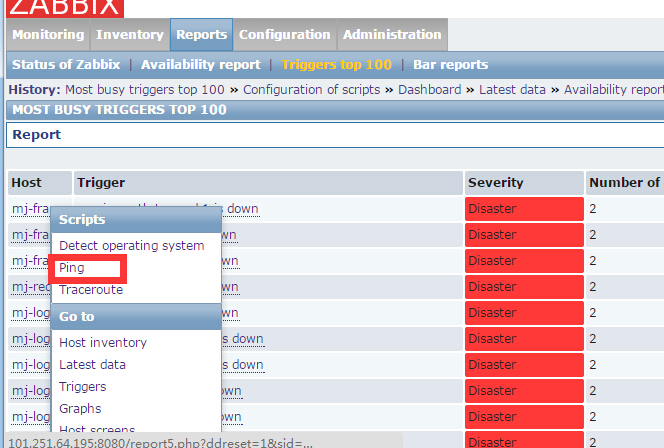Go to Status of Zabbix submenu

click(x=66, y=64)
